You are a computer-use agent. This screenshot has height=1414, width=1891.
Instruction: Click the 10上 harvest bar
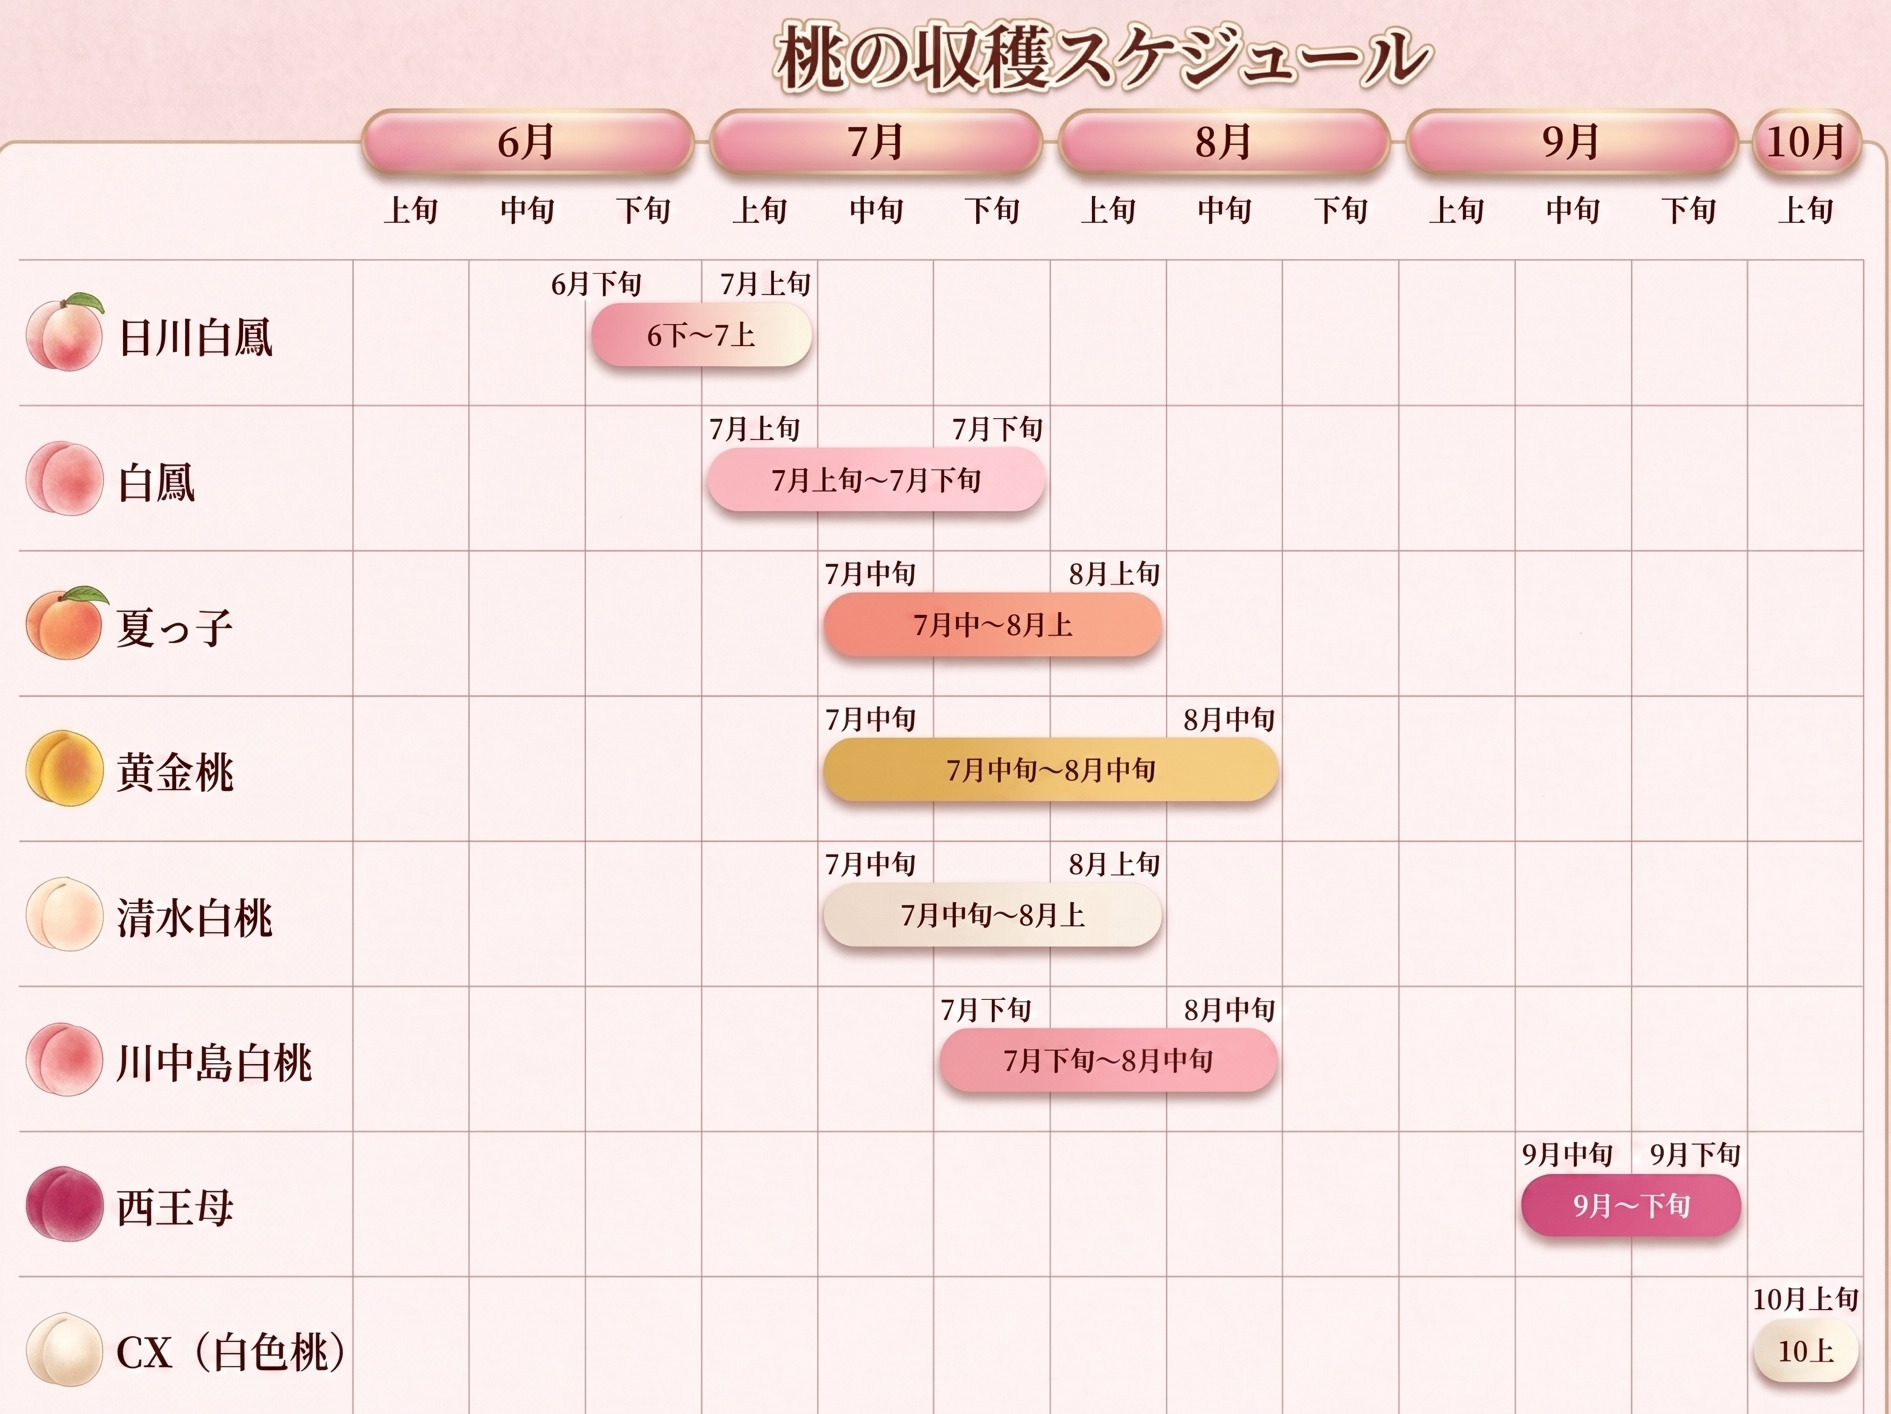click(1805, 1351)
